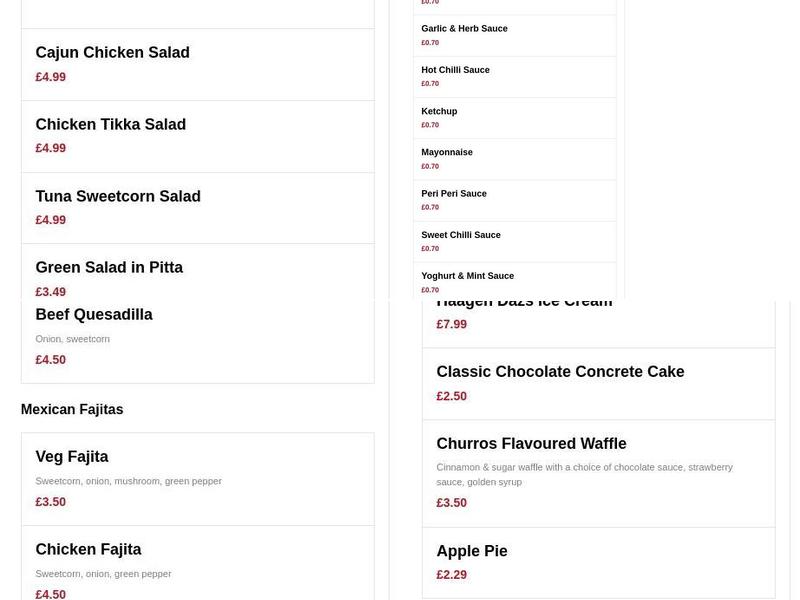Choose Tuna Sweetcorn Salad
800x600 pixels.
(118, 196)
